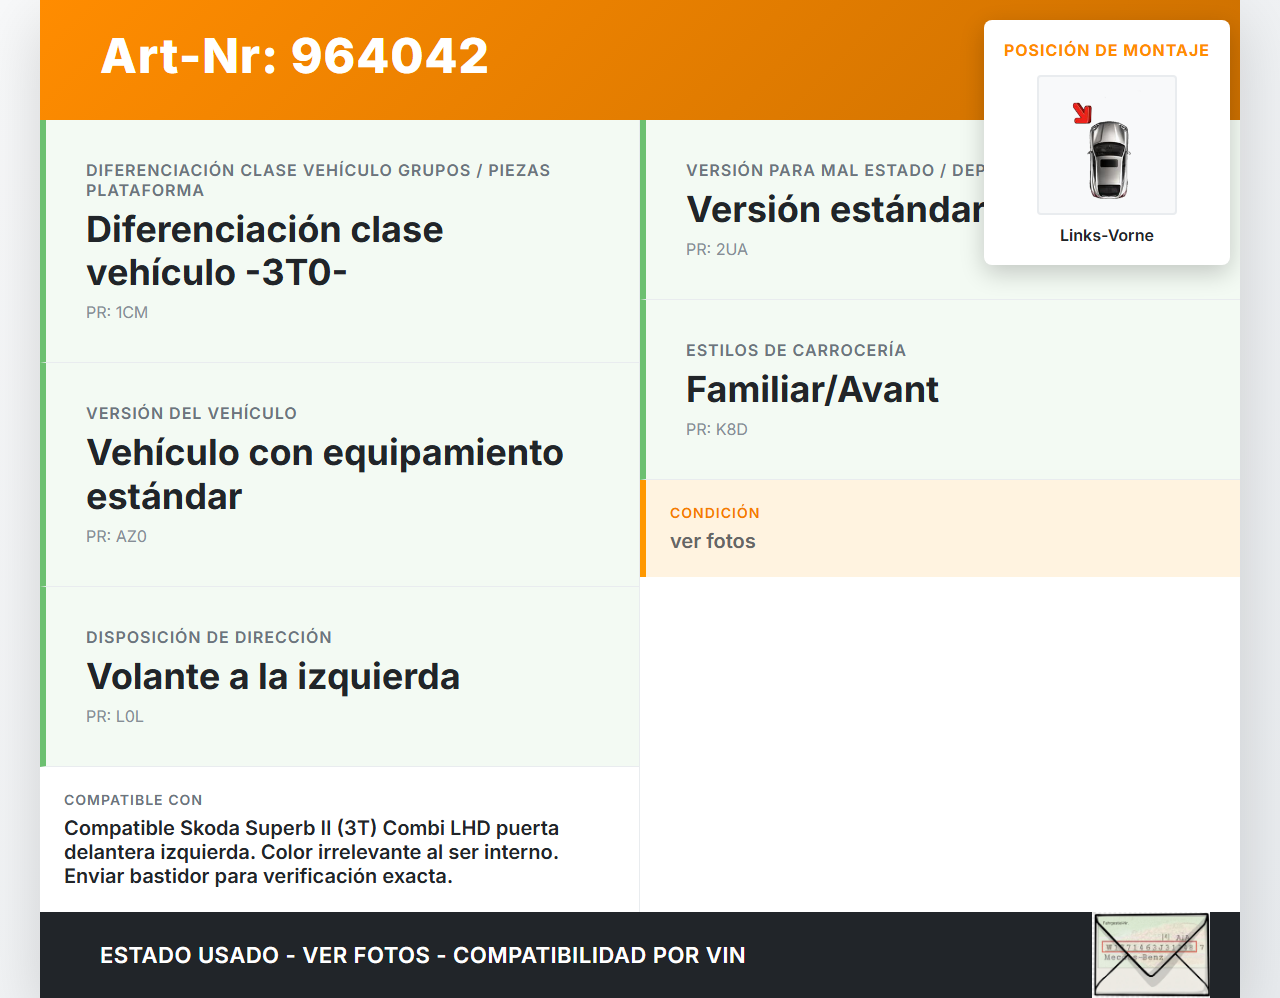The height and width of the screenshot is (998, 1280).
Task: Click VERSIÓN PARA MAL ESTADO label
Action: coord(835,170)
